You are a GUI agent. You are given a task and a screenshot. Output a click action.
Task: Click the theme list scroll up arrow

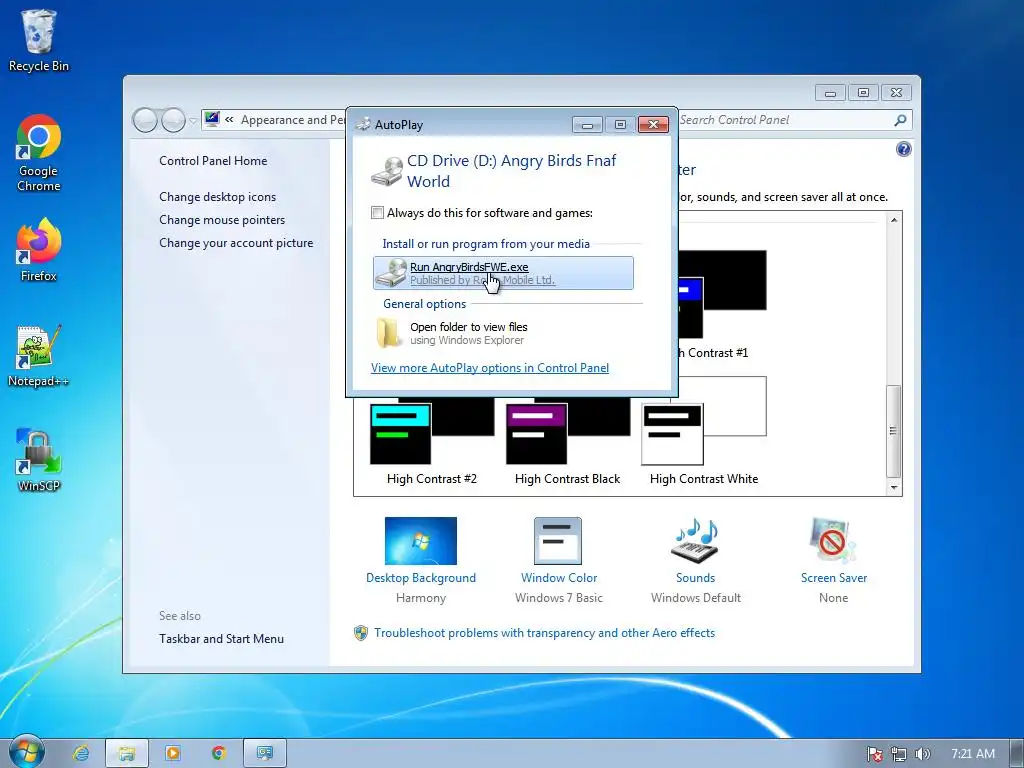(894, 221)
